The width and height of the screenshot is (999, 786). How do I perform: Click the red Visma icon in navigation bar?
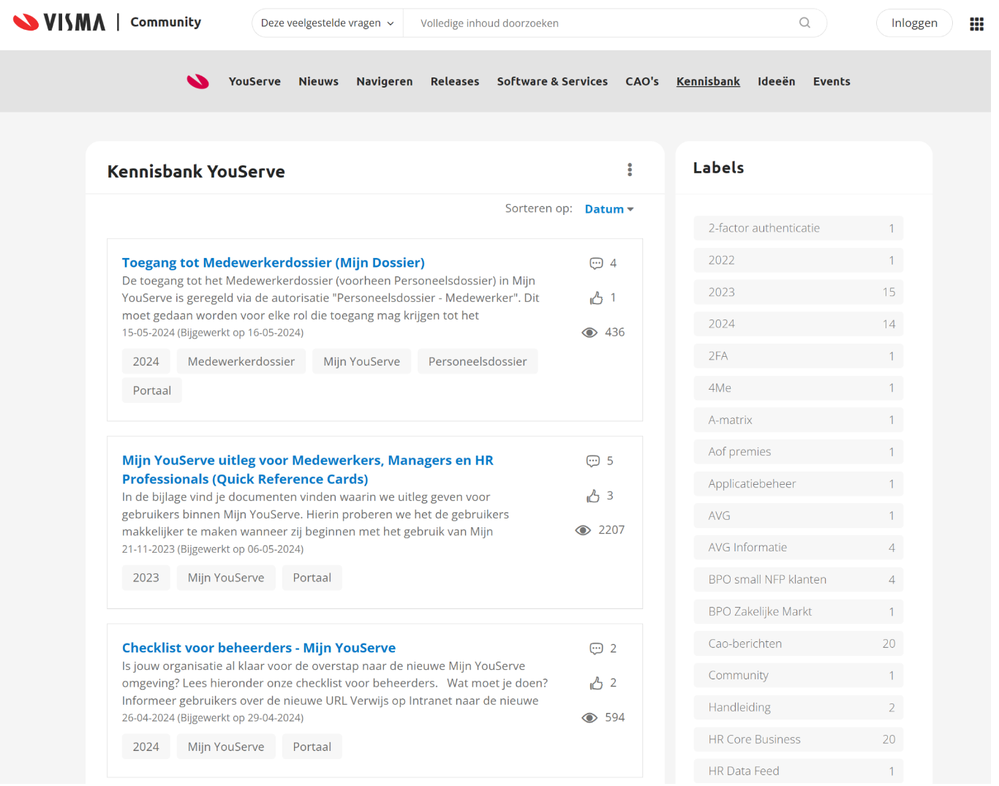[x=198, y=82]
